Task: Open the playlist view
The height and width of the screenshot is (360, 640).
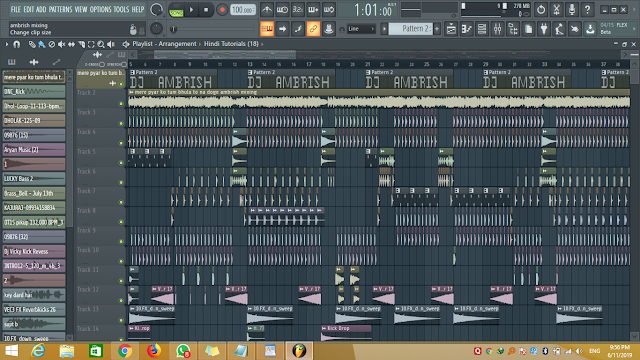Action: click(x=451, y=29)
